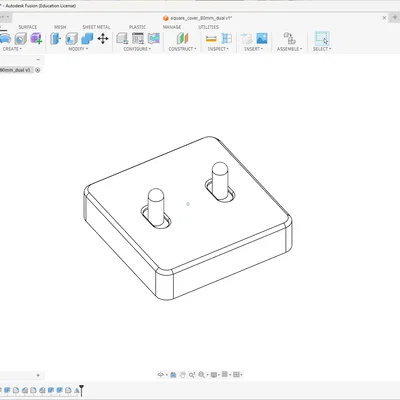Choose the Insert Canvas image icon
The image size is (400, 400).
point(262,39)
